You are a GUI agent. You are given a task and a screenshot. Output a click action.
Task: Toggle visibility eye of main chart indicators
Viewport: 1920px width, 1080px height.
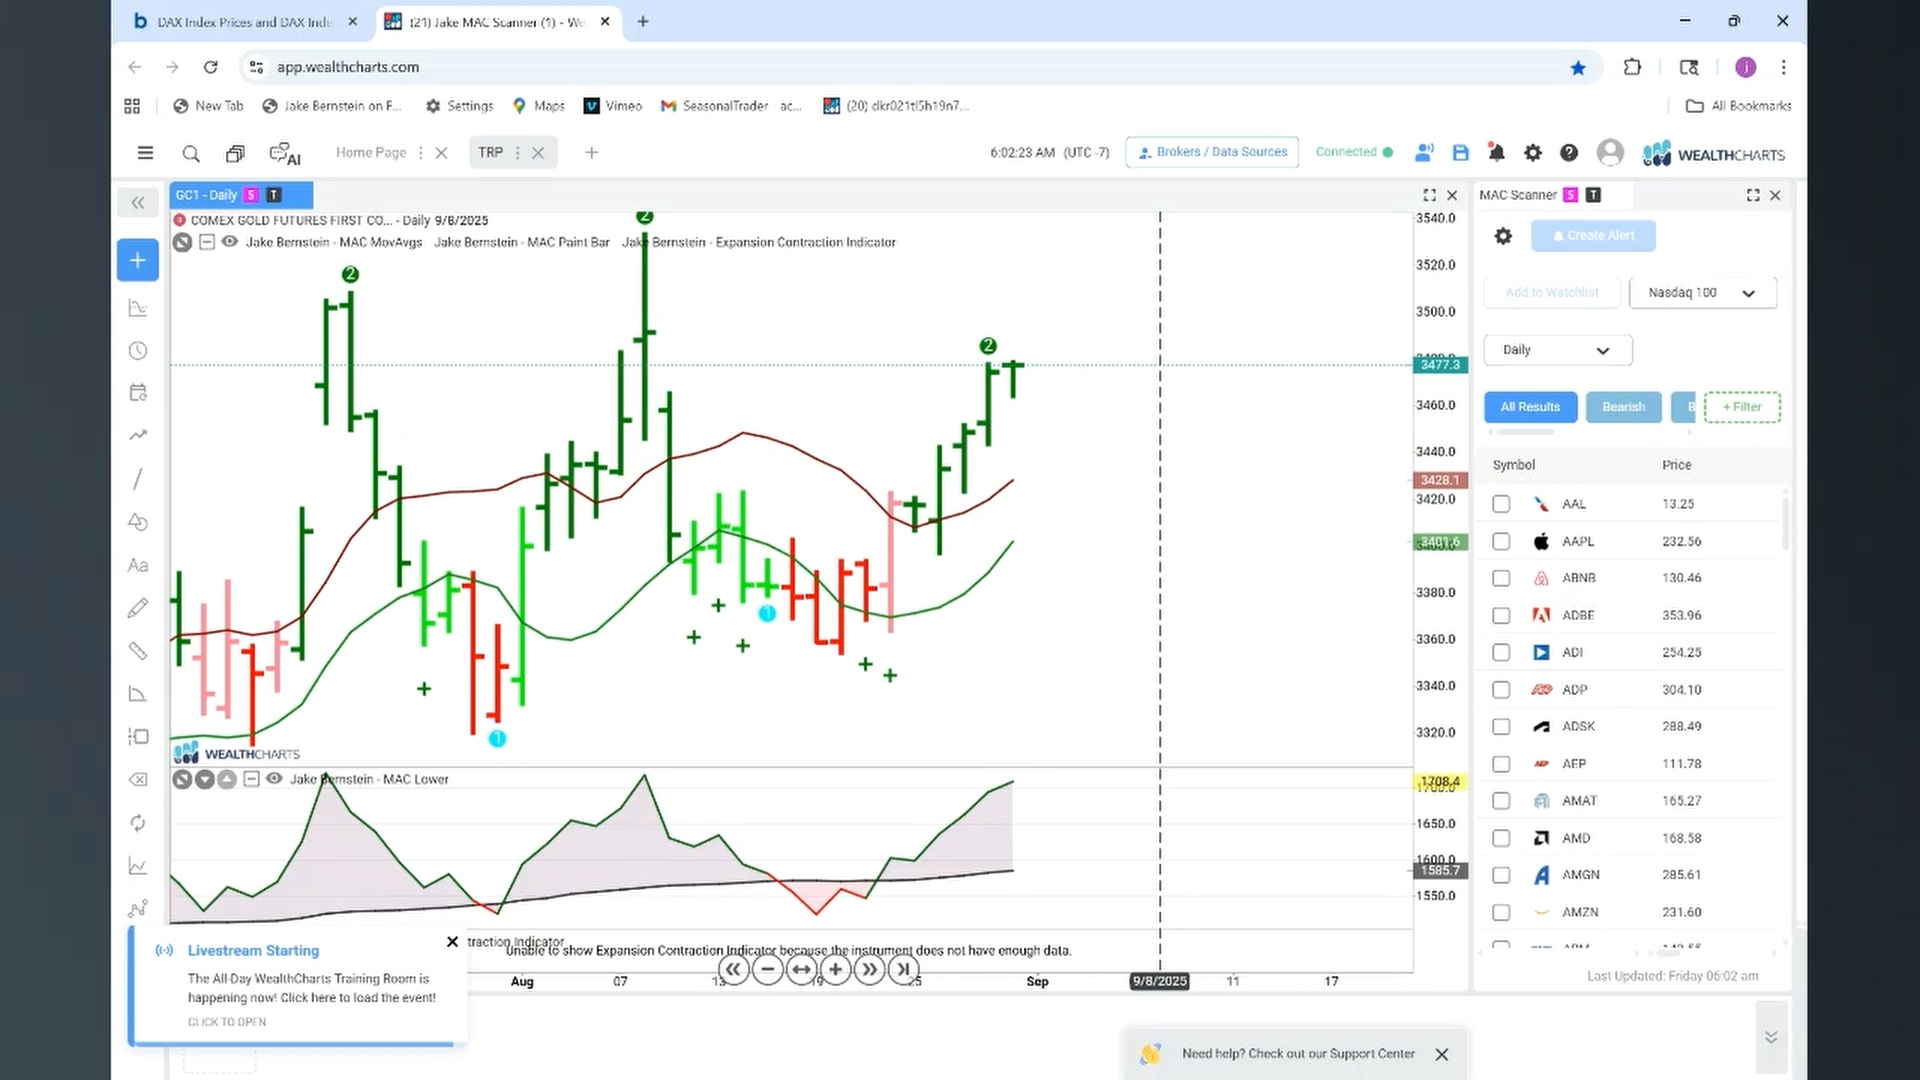pos(230,242)
